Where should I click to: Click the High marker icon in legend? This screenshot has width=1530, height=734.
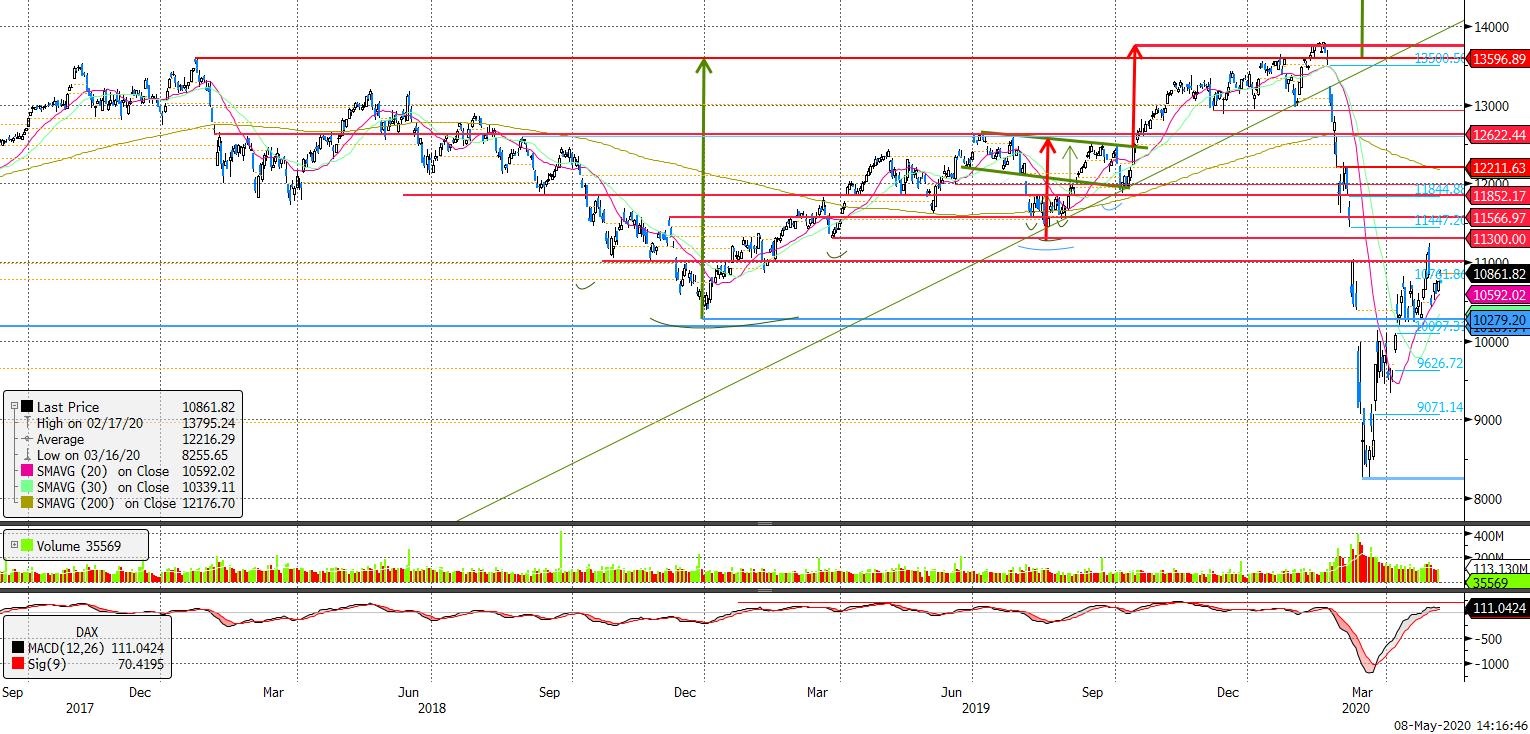coord(26,423)
